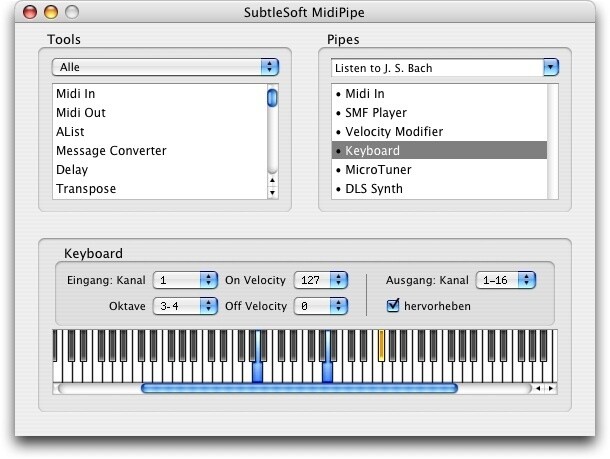Toggle the hervorheben checkbox
Image resolution: width=610 pixels, height=459 pixels.
pyautogui.click(x=393, y=305)
